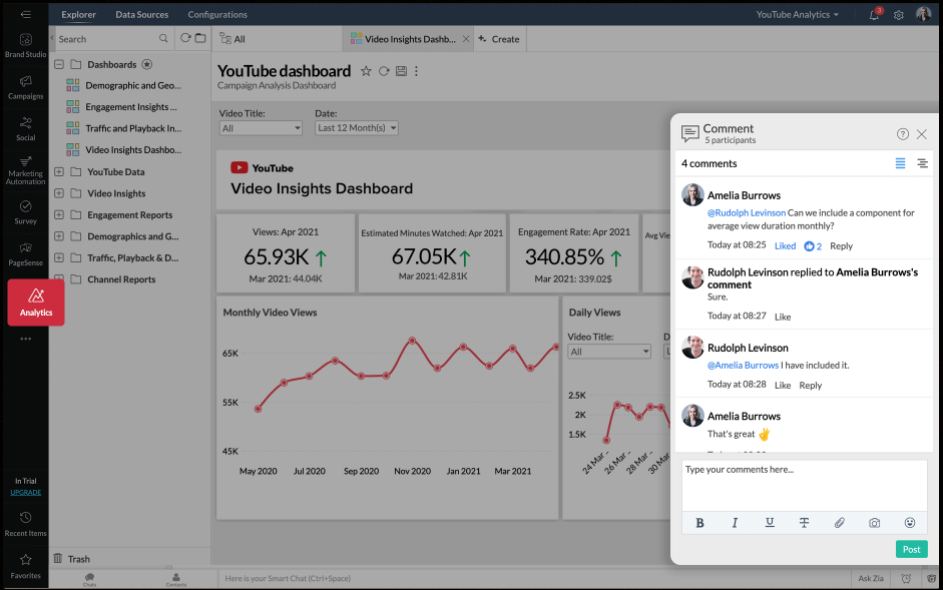Open Ask Zia assistant
Image resolution: width=943 pixels, height=590 pixels.
[870, 578]
